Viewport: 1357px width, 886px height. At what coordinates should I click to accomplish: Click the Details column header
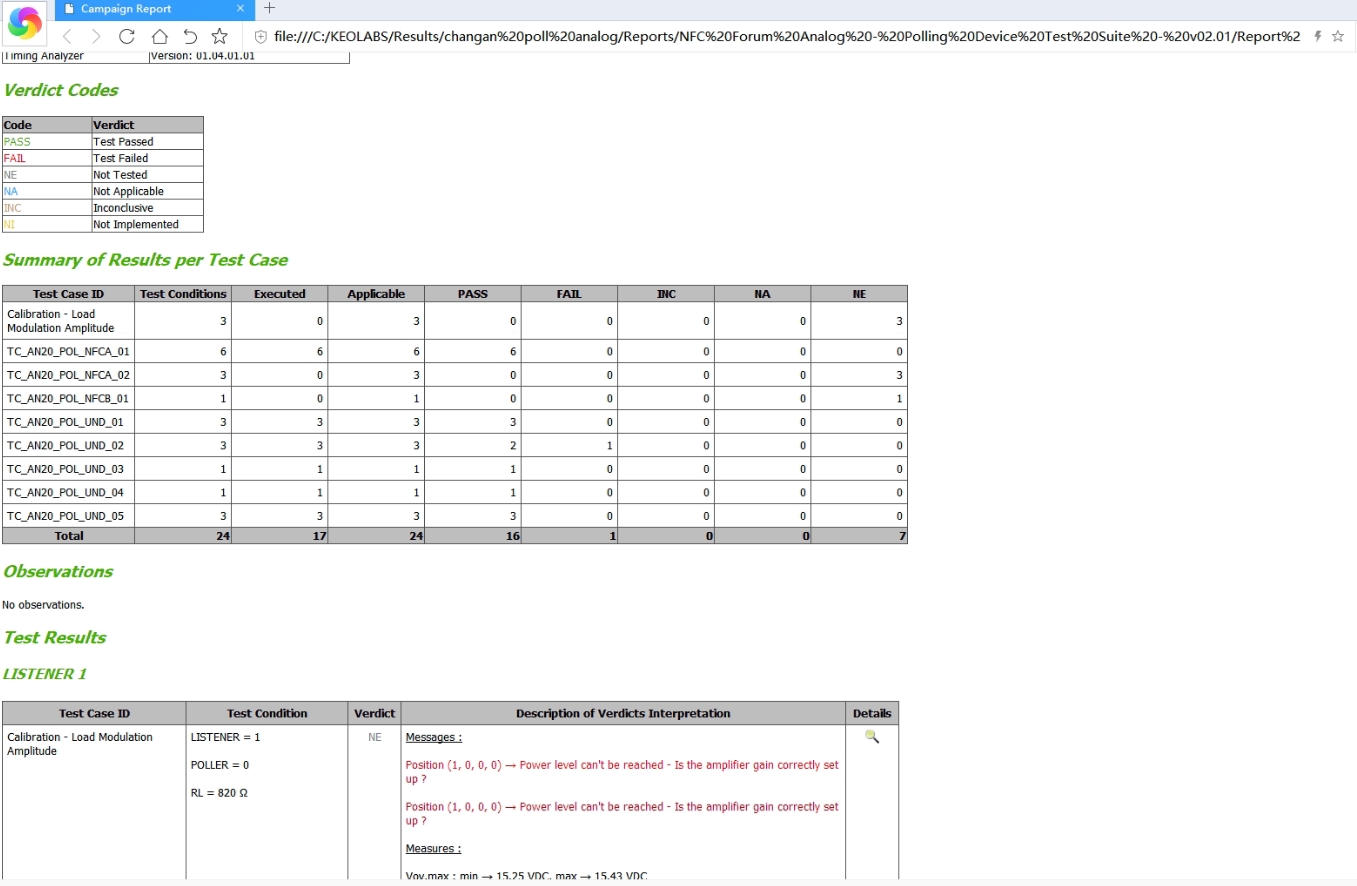(872, 713)
